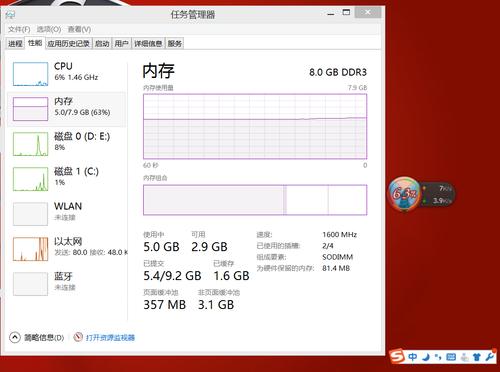Switch to the 详细信息 tab

[x=148, y=44]
